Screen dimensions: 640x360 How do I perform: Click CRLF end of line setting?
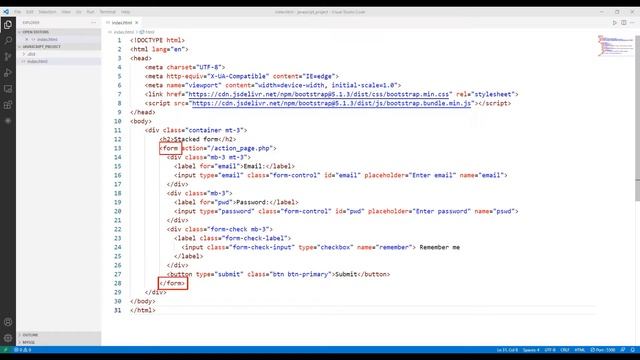click(x=565, y=350)
